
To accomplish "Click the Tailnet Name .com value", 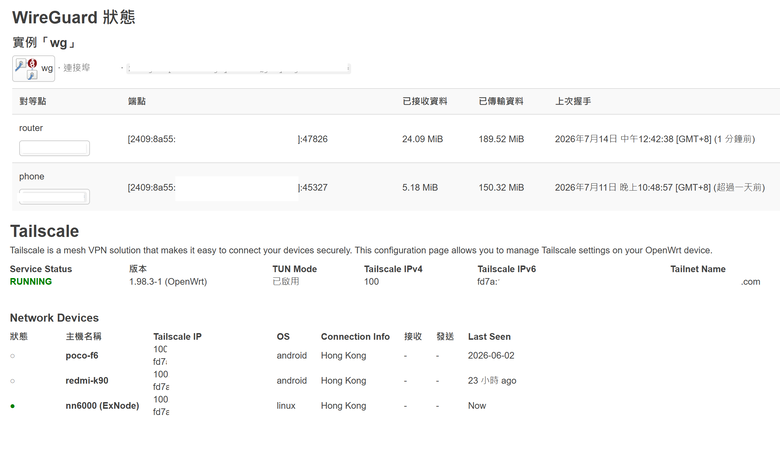I will pos(751,281).
